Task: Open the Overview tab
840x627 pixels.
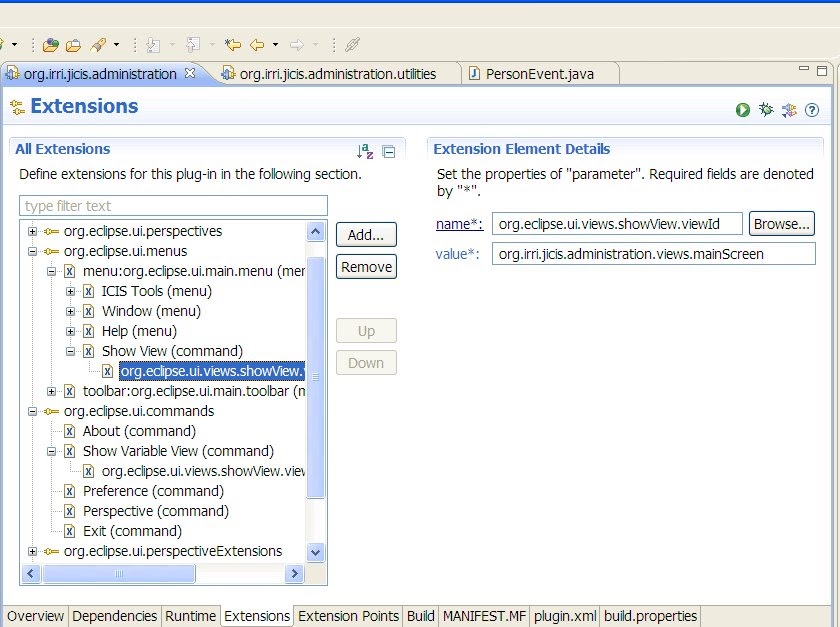Action: click(35, 616)
